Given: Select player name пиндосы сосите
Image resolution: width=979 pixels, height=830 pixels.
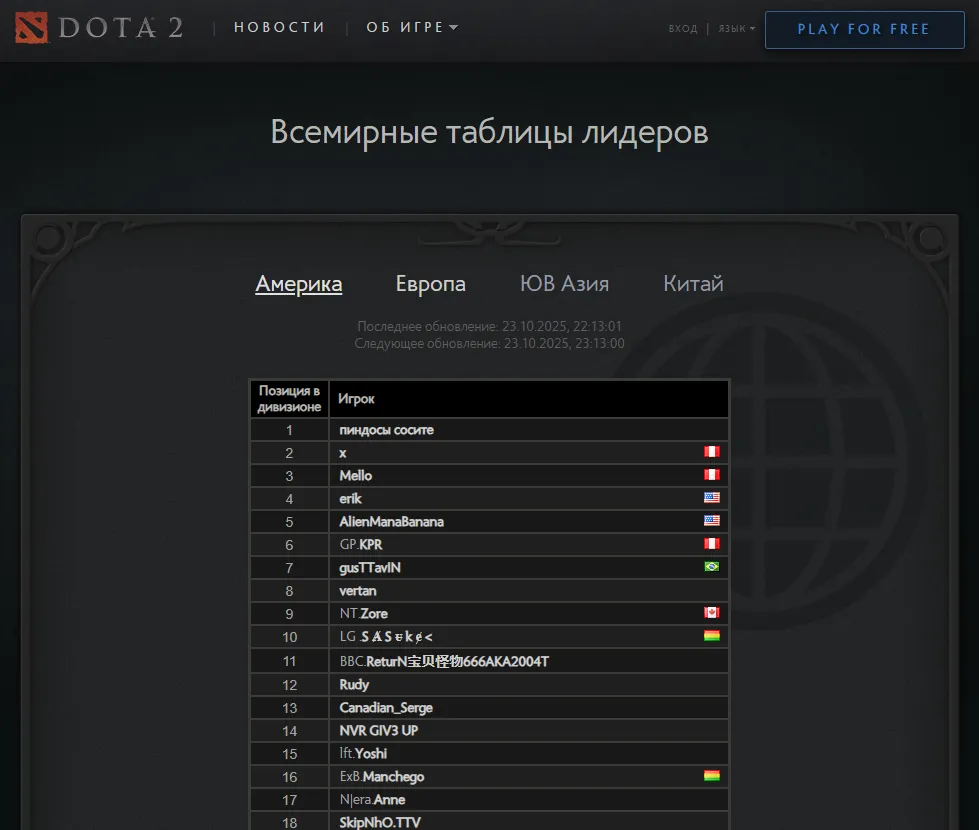Looking at the screenshot, I should (x=386, y=430).
